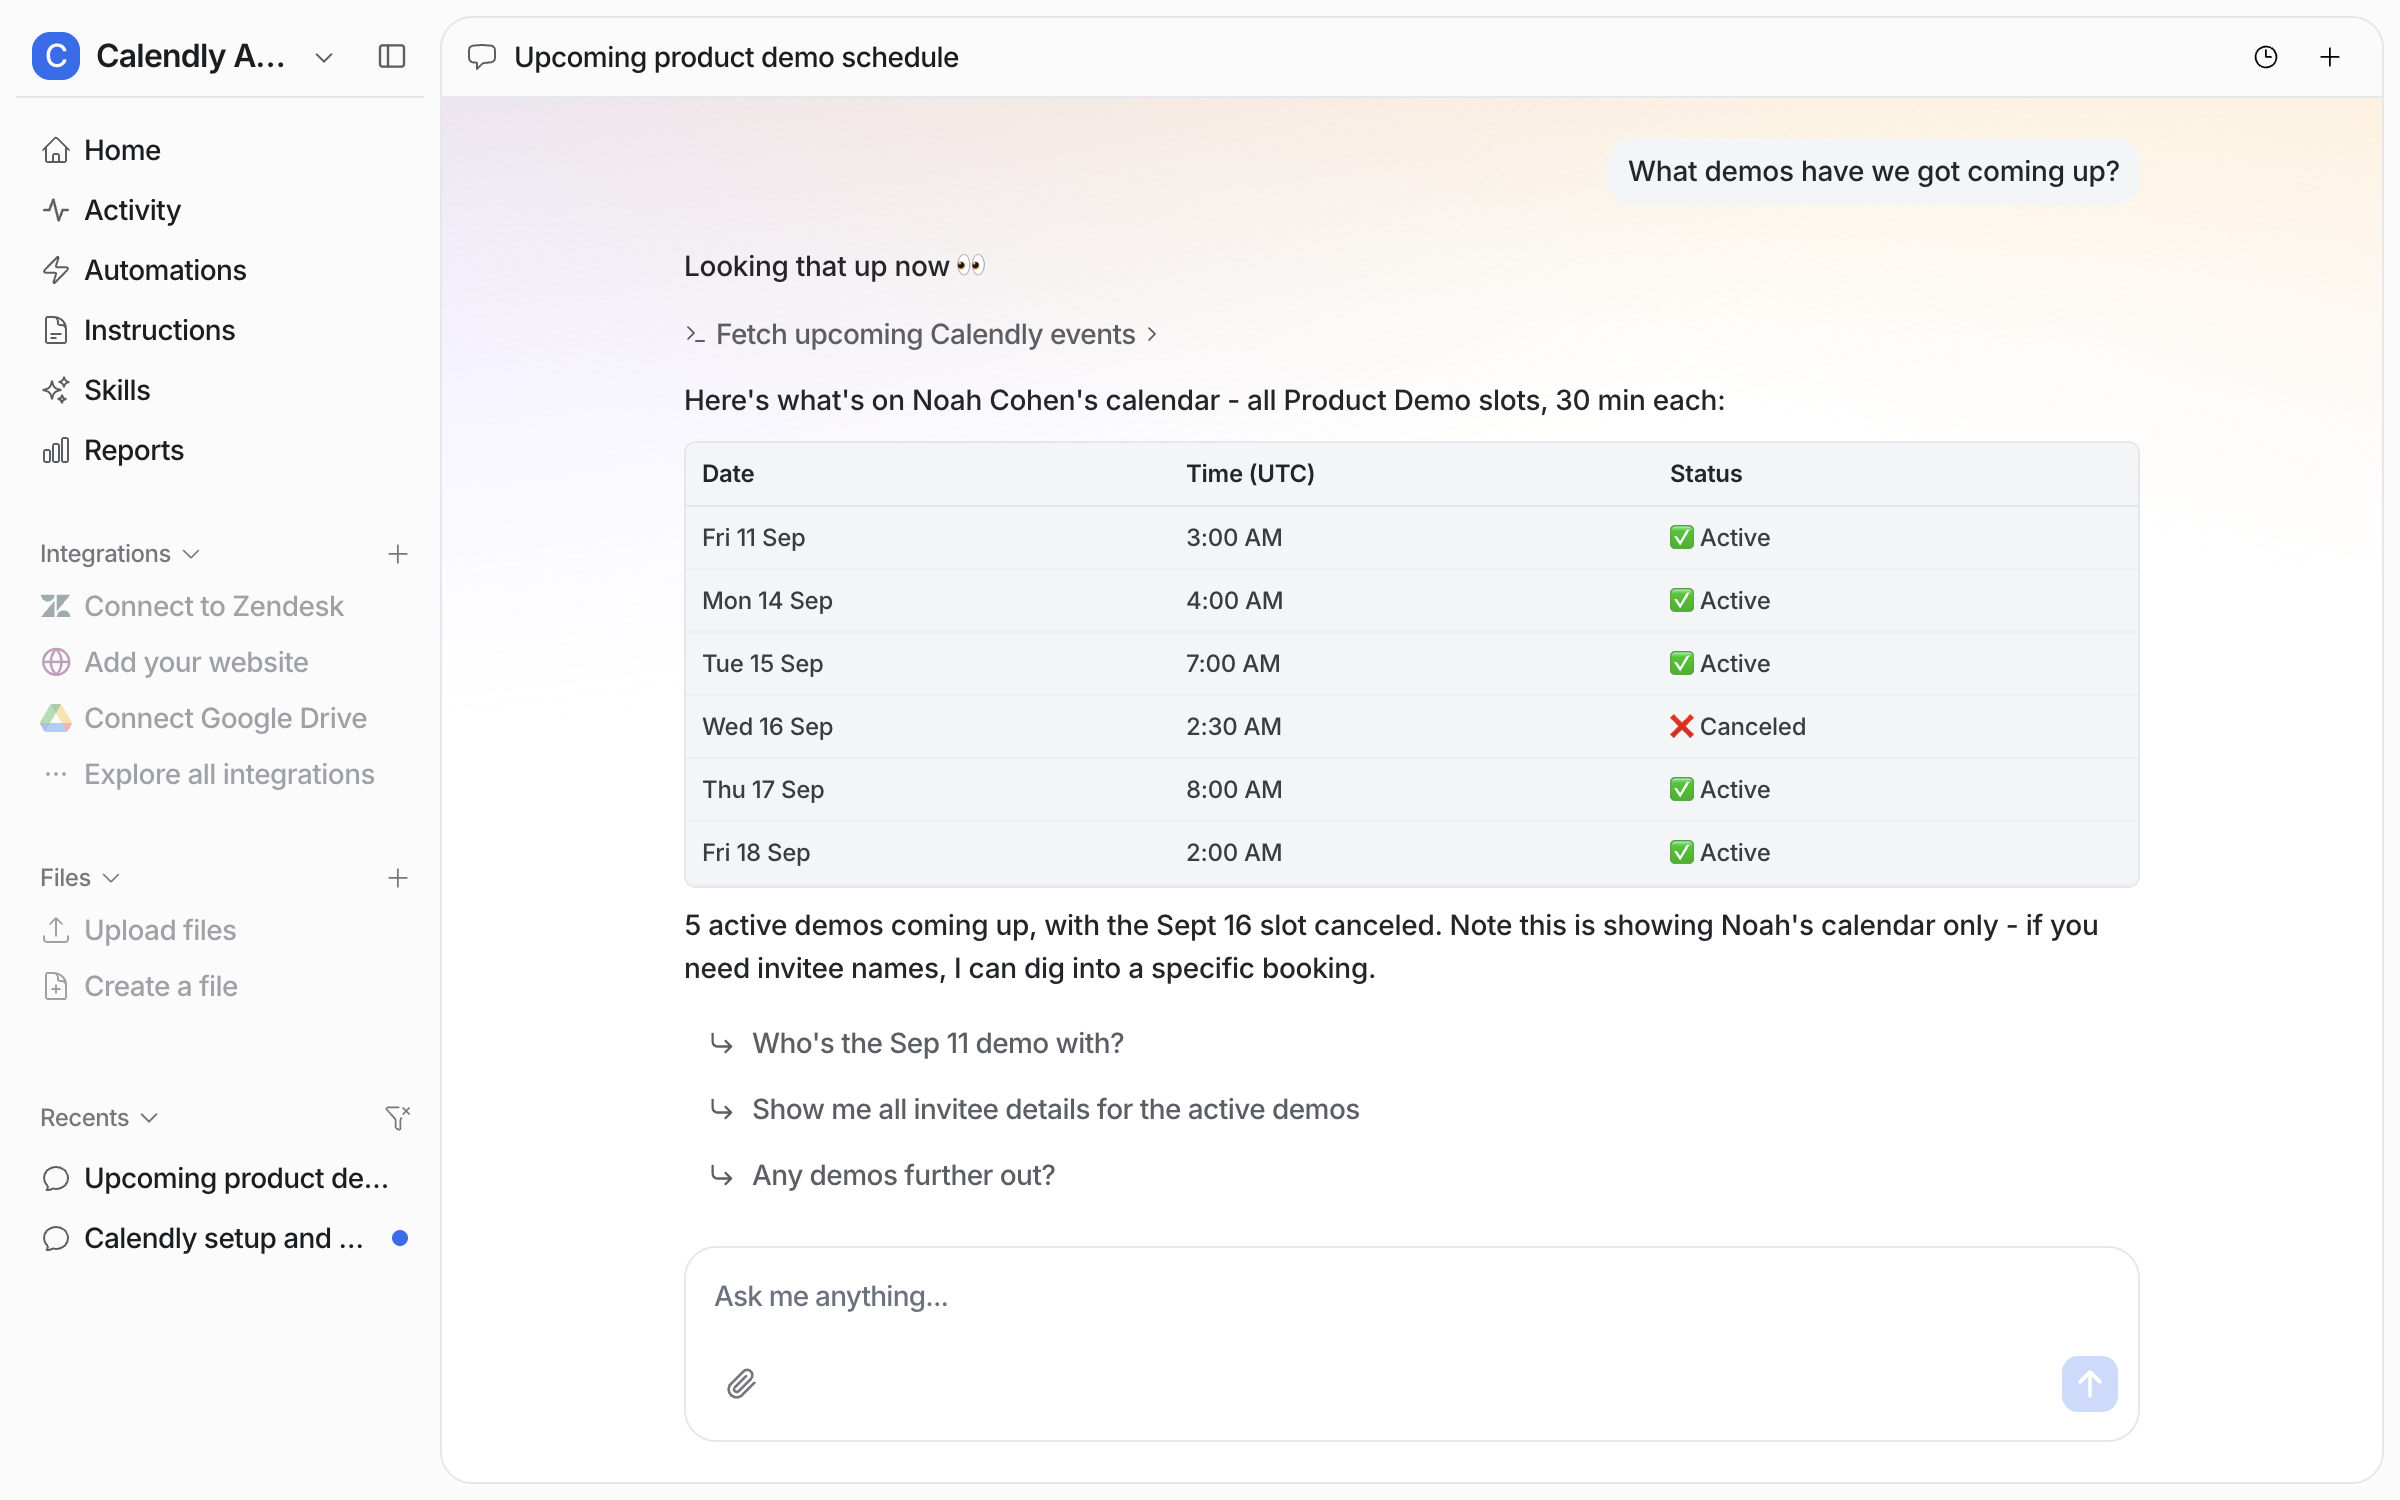This screenshot has width=2400, height=1500.
Task: Click Explore all integrations
Action: 220,774
